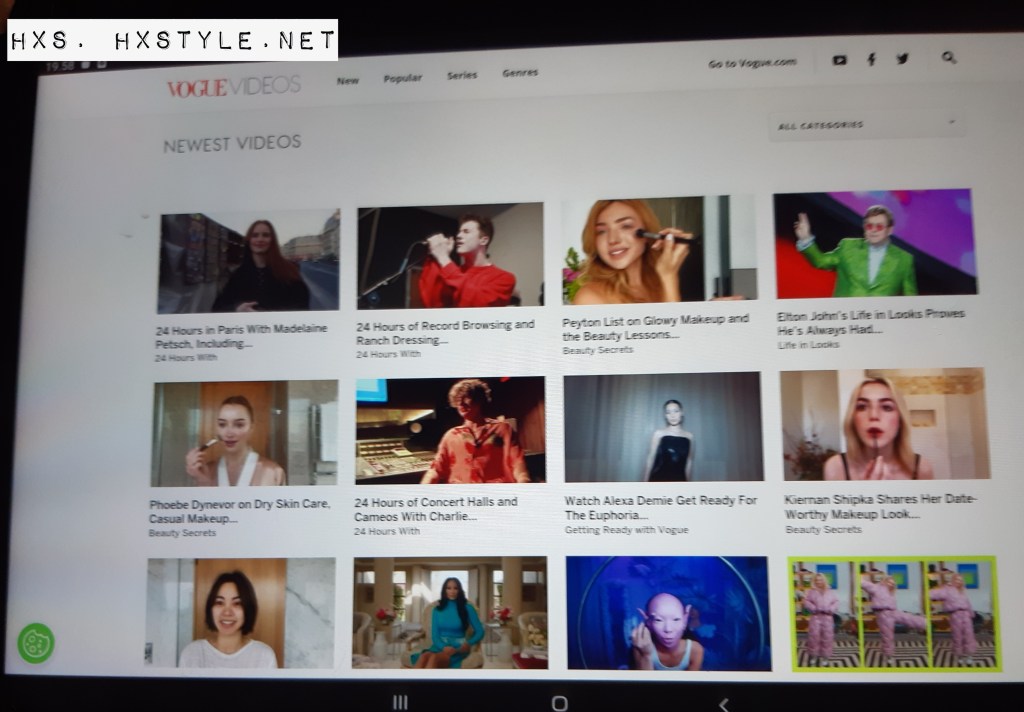Tap the Android recent apps icon

pyautogui.click(x=399, y=702)
